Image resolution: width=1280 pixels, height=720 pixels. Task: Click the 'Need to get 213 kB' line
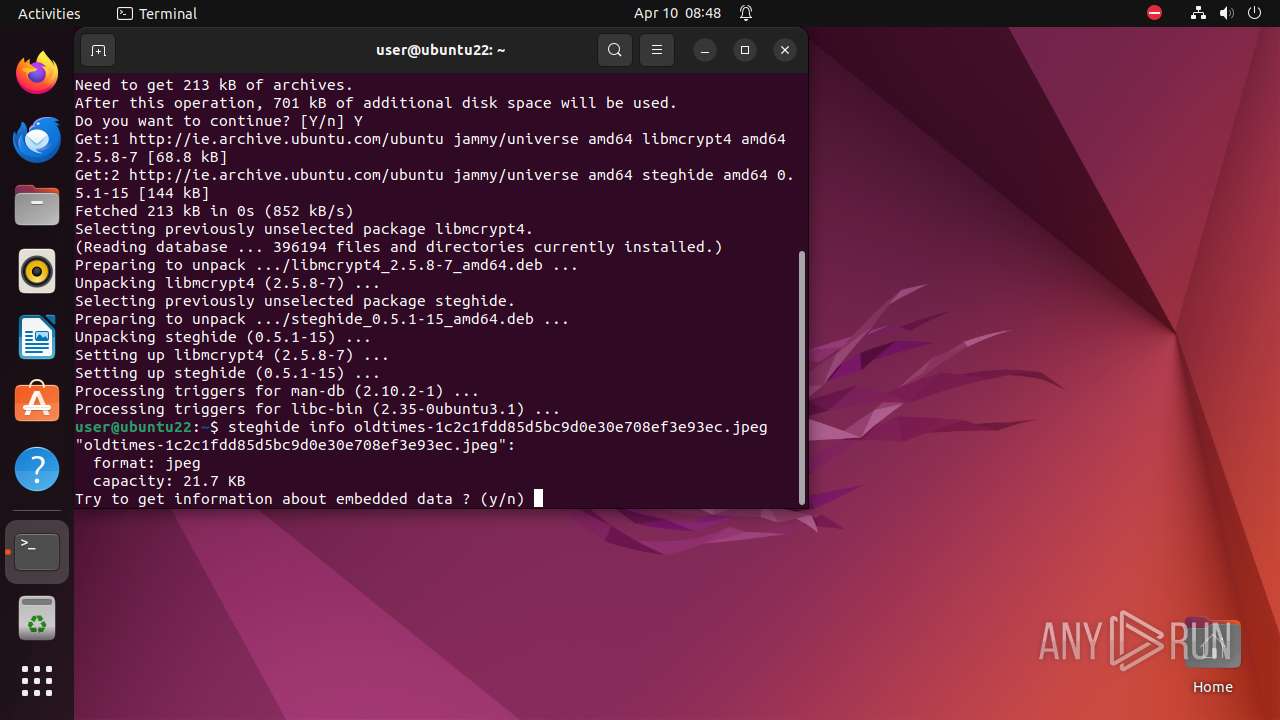(x=214, y=85)
